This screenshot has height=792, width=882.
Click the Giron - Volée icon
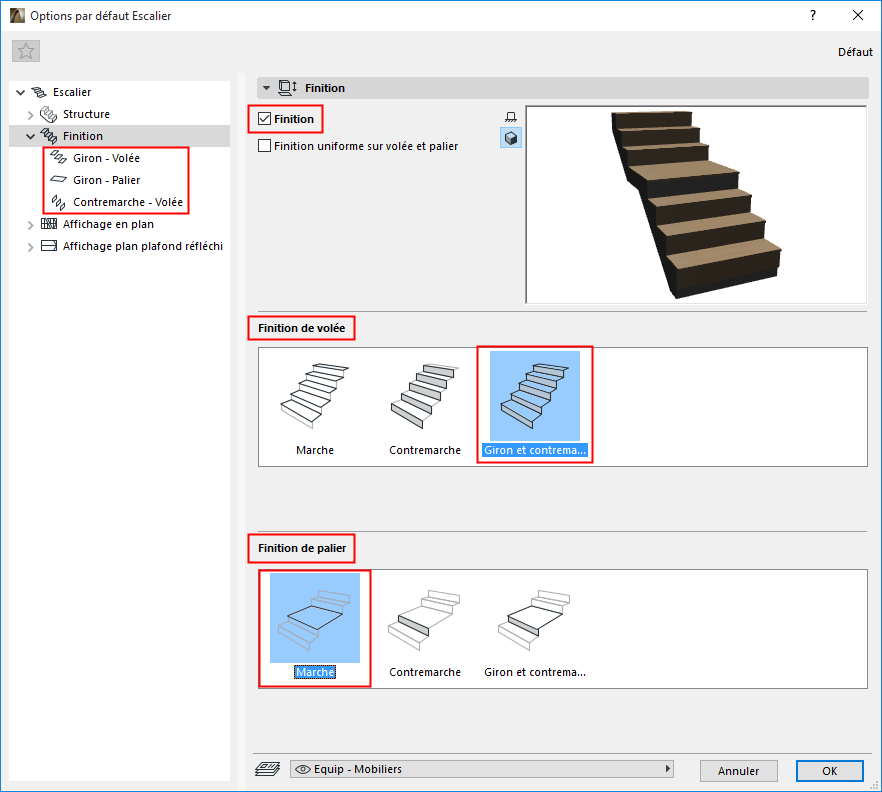pyautogui.click(x=58, y=158)
